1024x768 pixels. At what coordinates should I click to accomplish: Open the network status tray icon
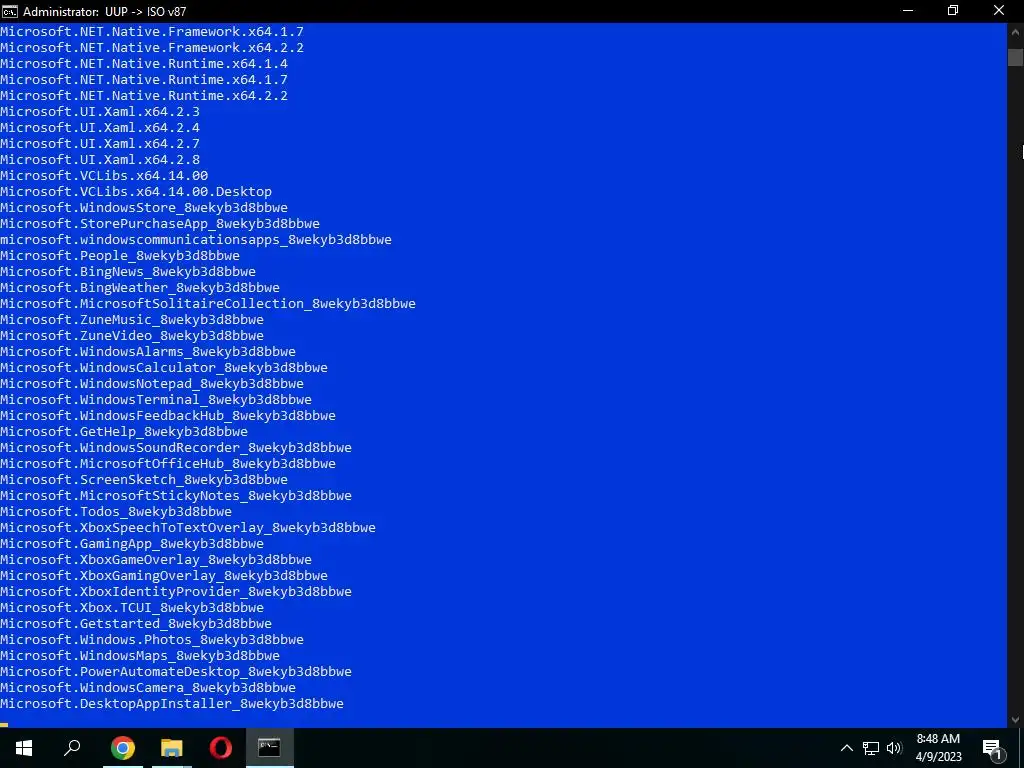click(x=871, y=748)
